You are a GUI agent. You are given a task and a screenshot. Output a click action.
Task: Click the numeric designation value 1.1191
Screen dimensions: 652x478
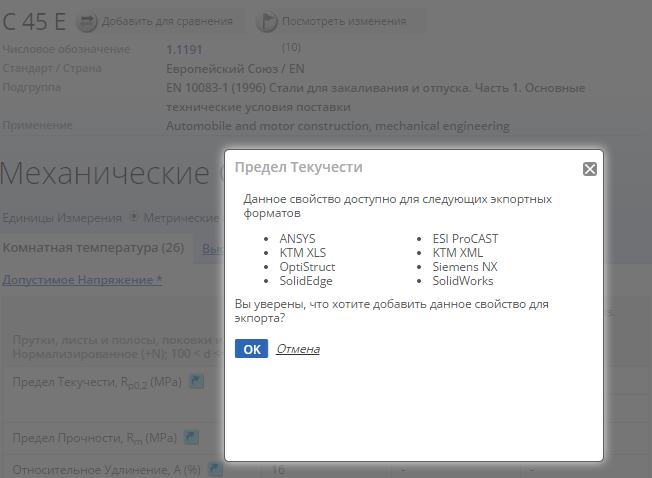point(184,50)
